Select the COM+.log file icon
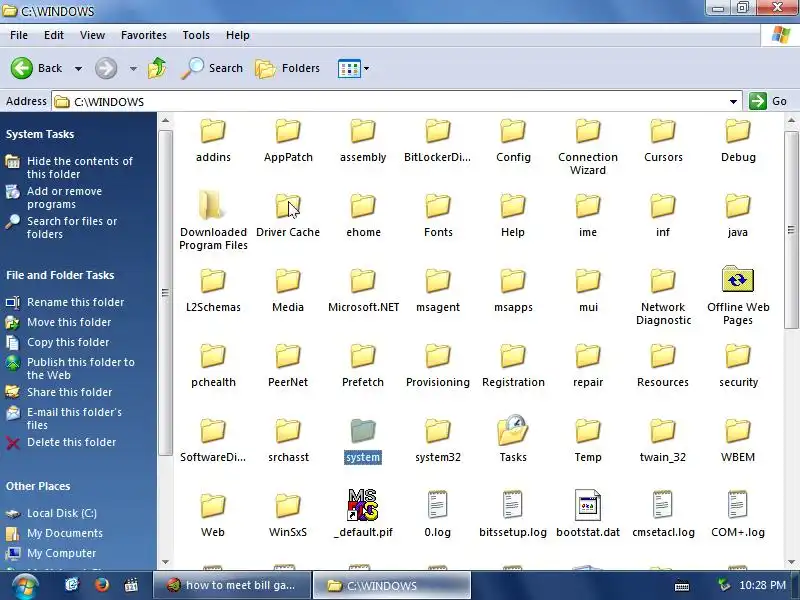This screenshot has width=800, height=600. click(x=738, y=505)
